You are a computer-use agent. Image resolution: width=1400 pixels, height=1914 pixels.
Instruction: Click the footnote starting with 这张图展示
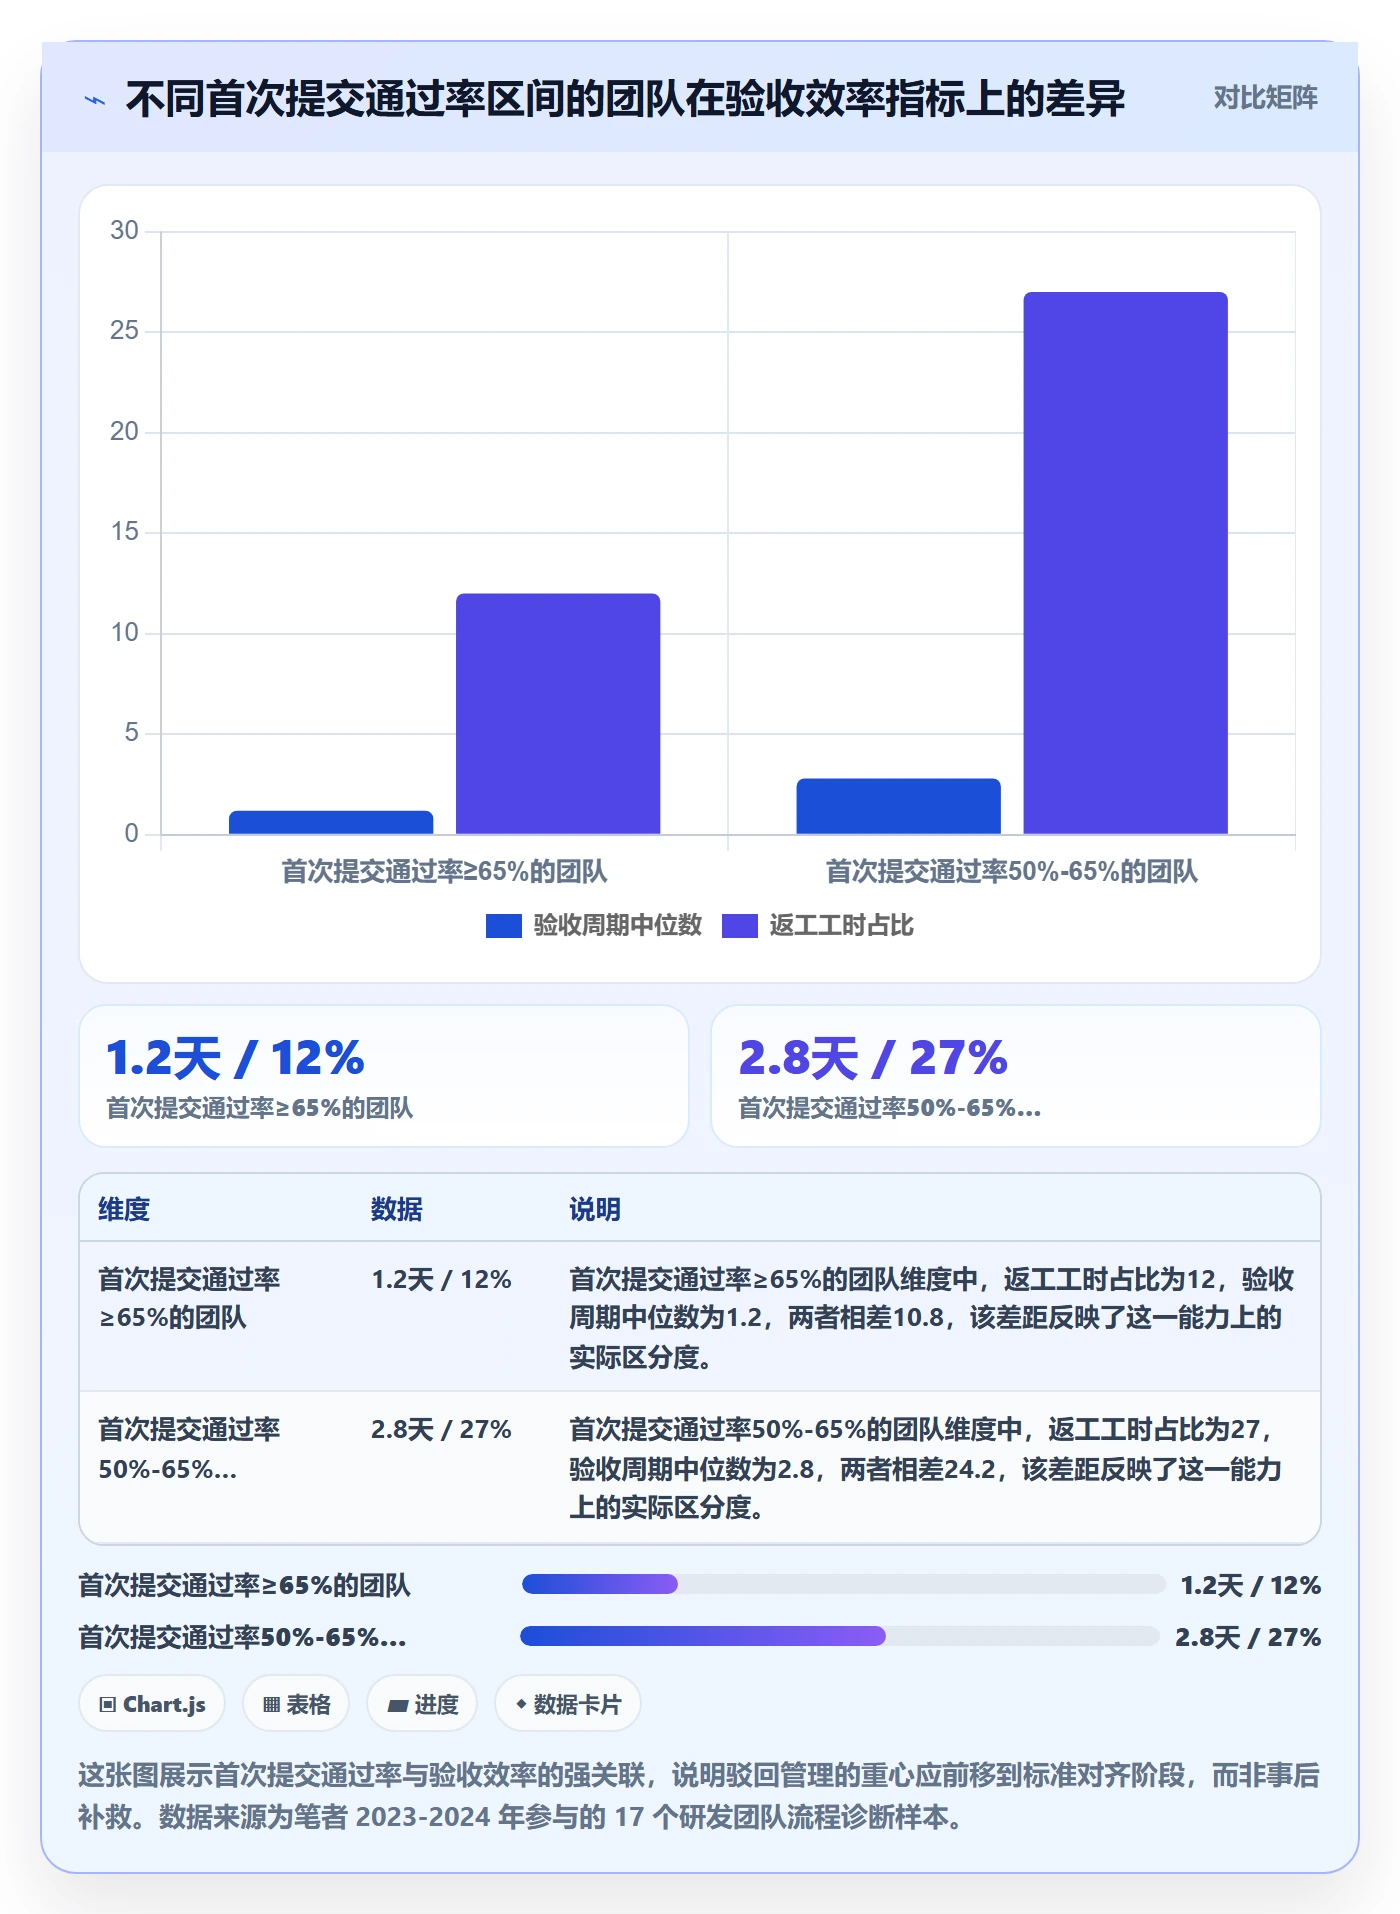[699, 1796]
